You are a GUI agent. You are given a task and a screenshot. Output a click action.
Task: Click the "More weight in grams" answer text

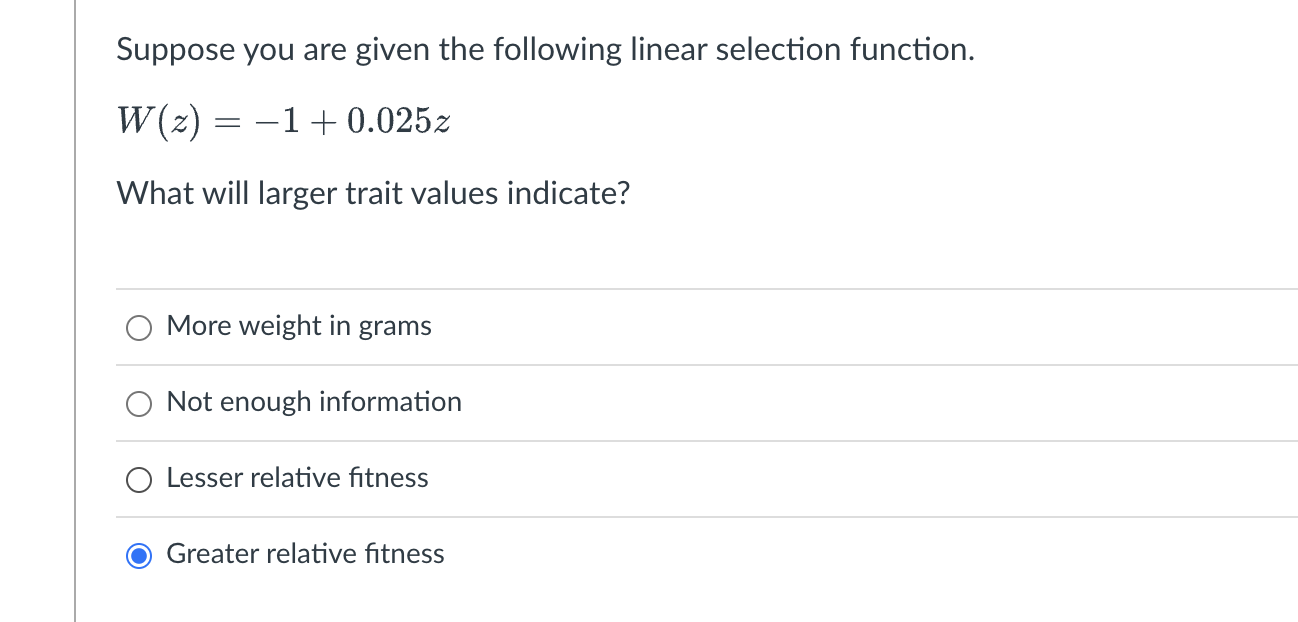click(298, 325)
